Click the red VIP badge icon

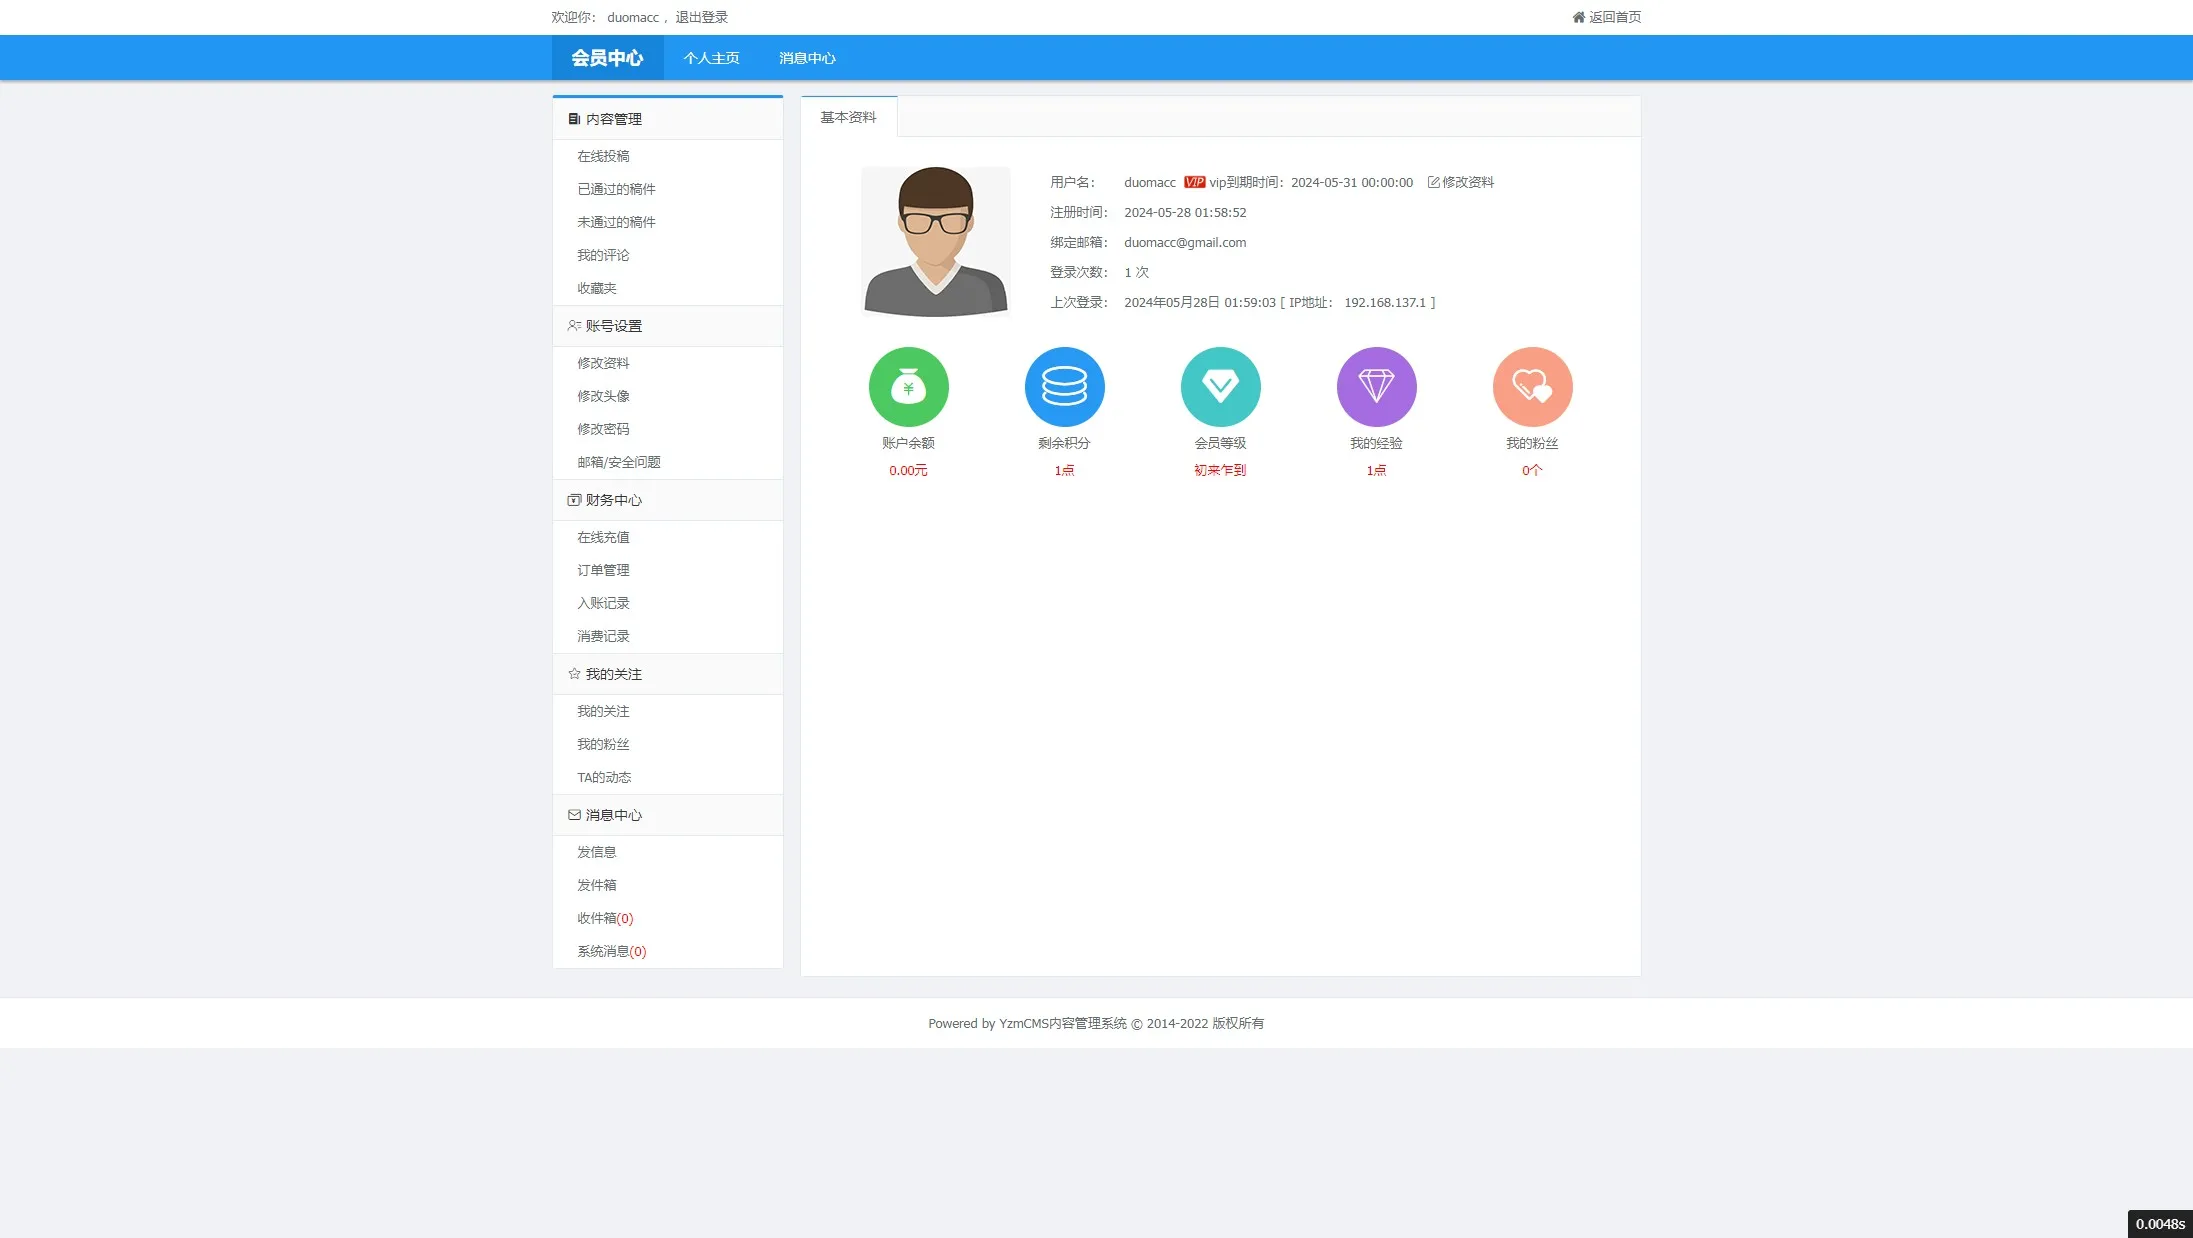point(1194,182)
